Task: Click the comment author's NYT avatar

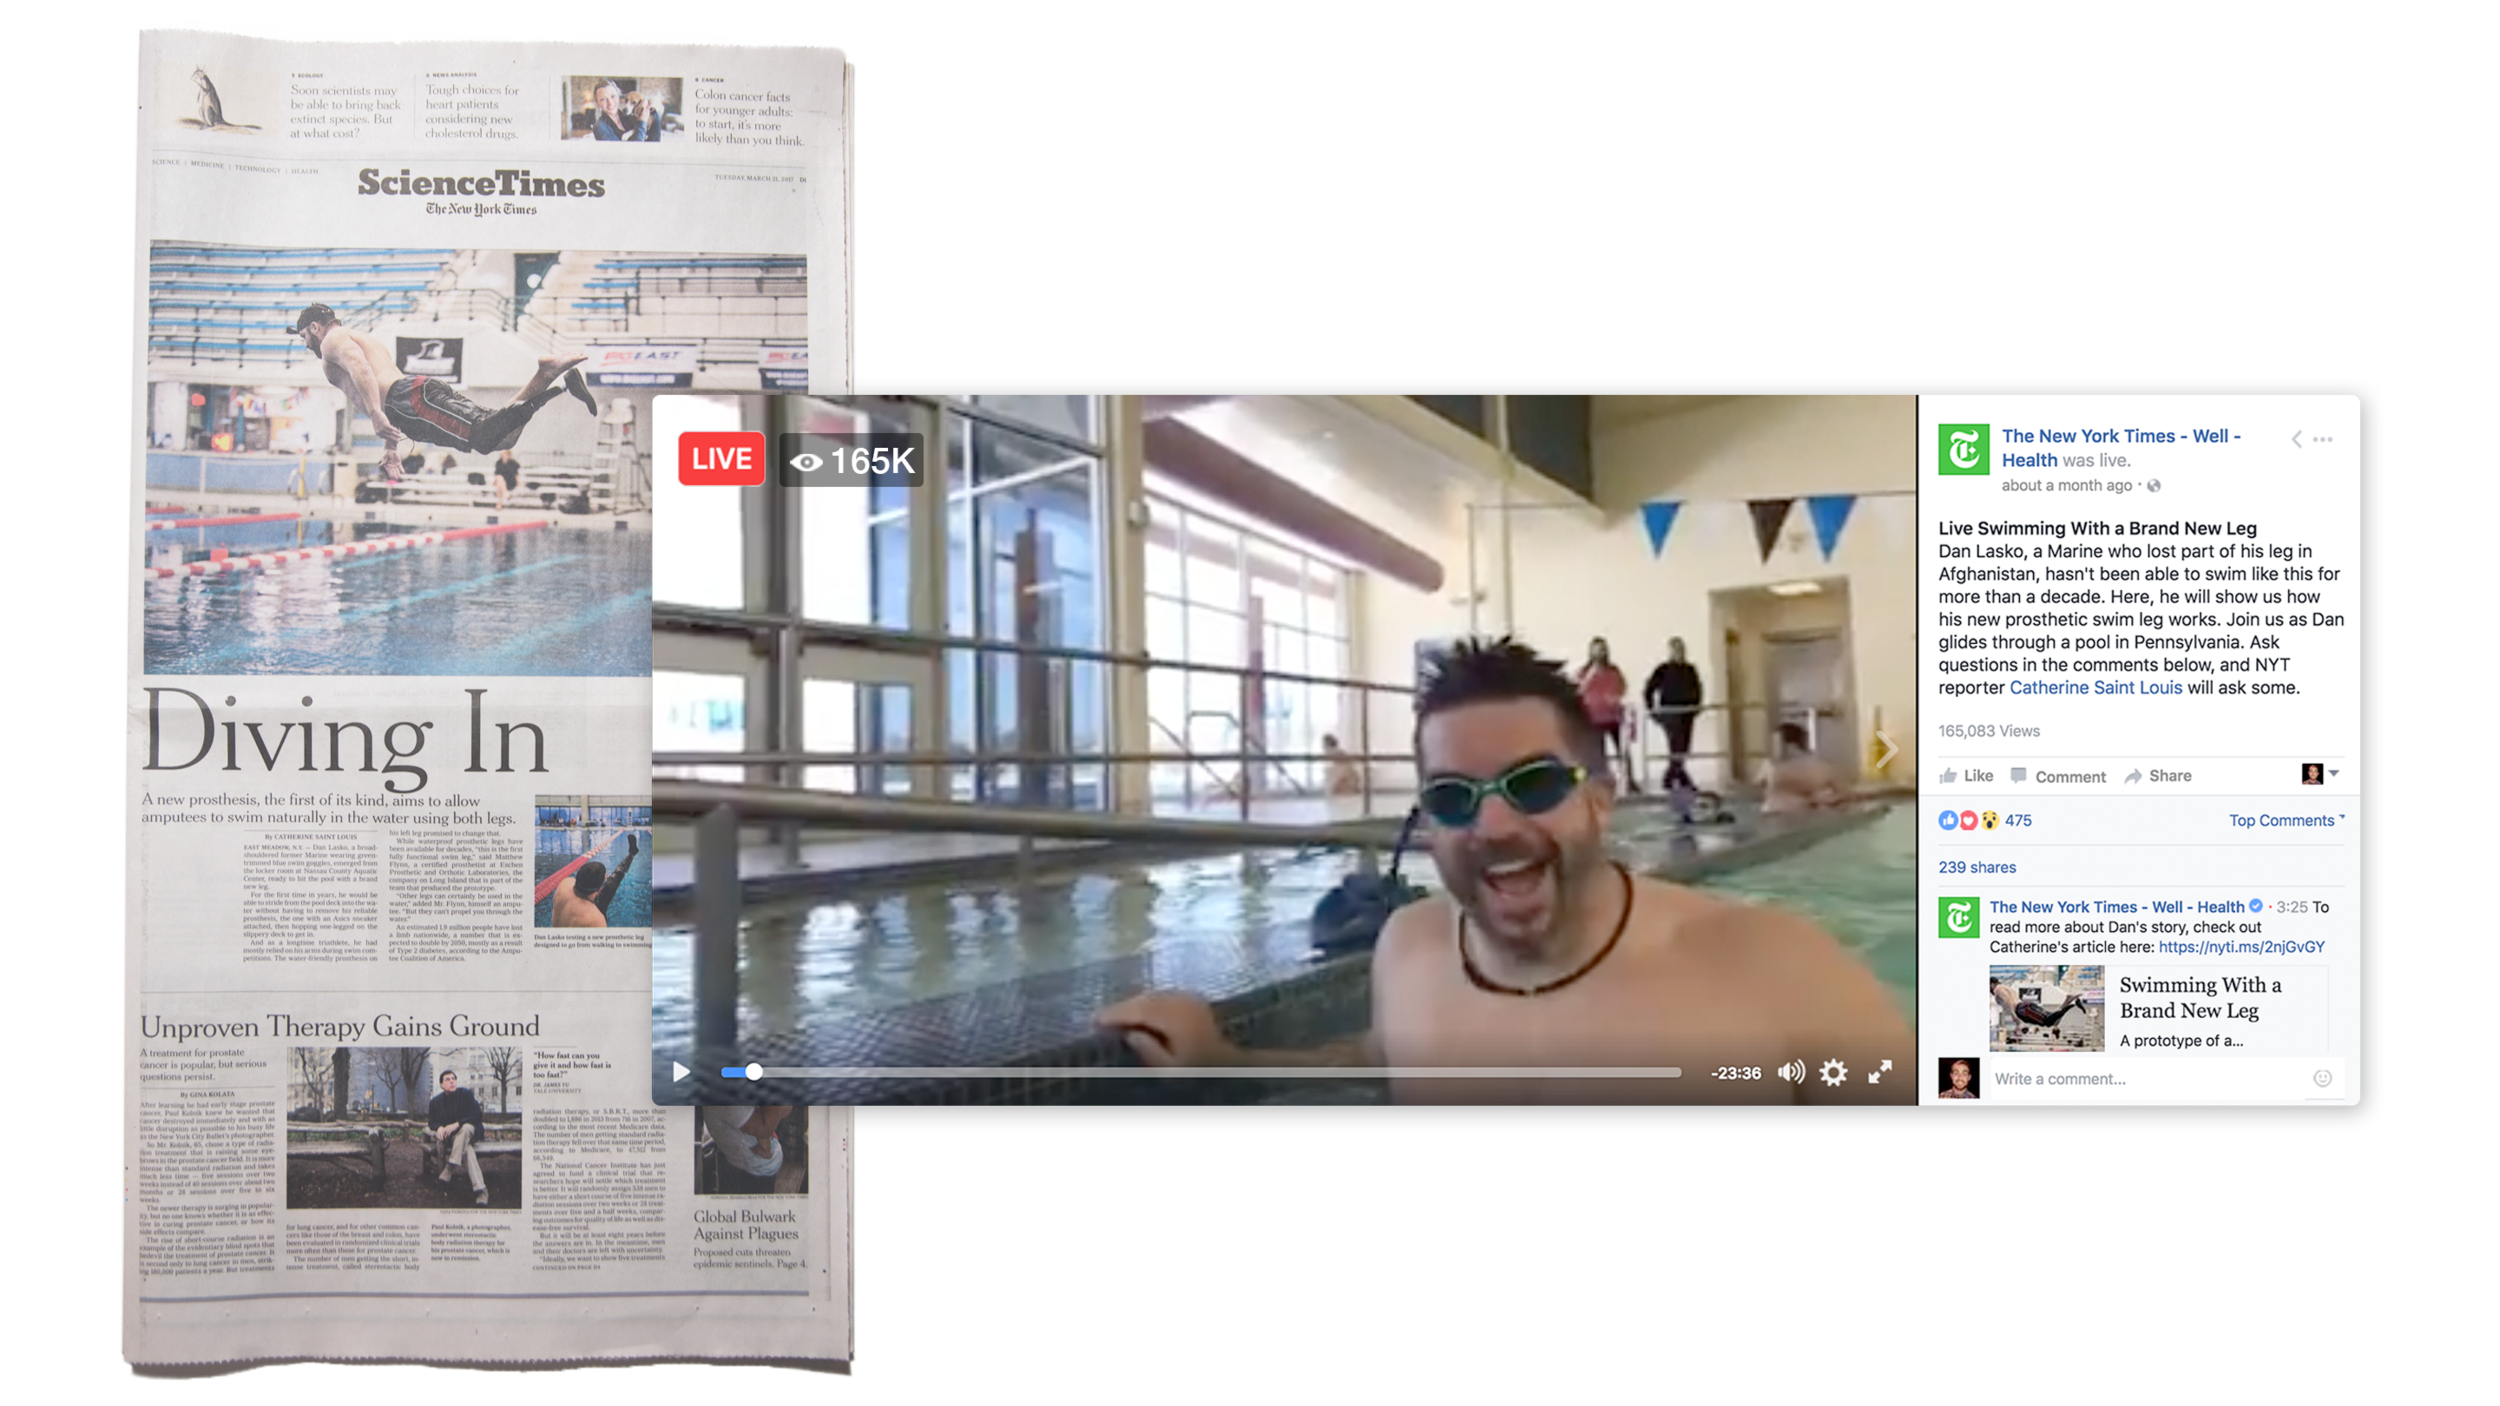Action: click(1958, 918)
